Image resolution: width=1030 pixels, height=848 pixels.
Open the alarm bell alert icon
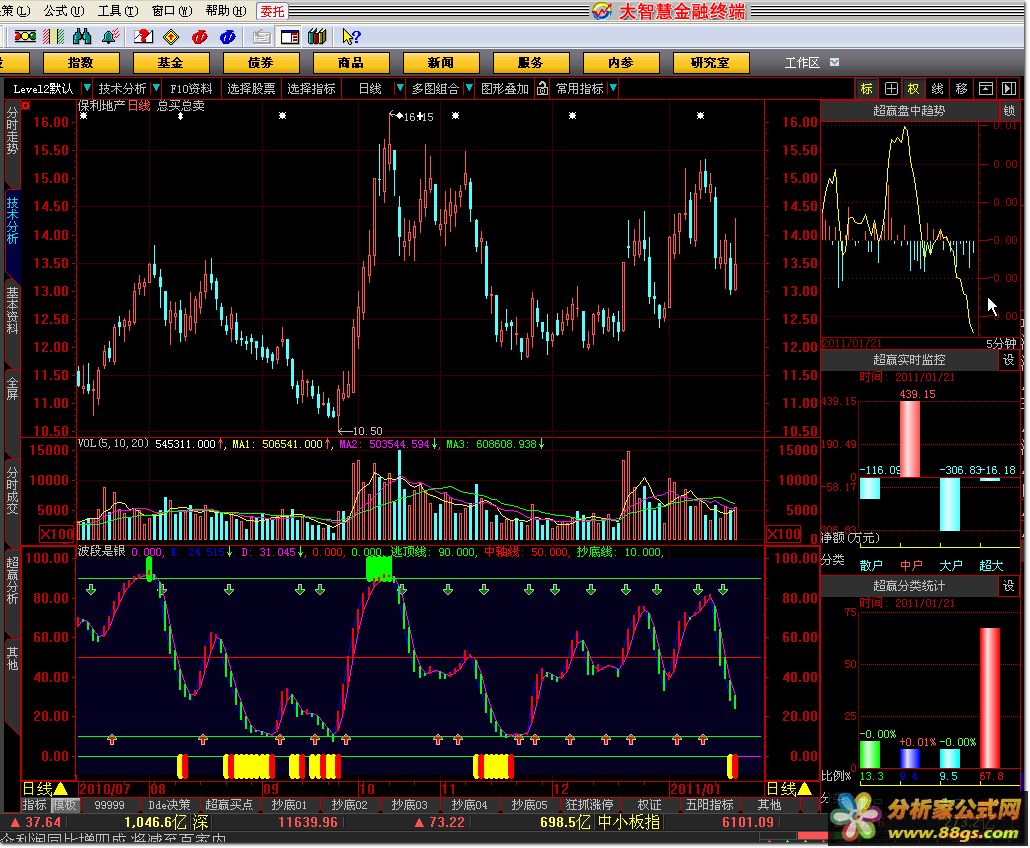(x=110, y=37)
